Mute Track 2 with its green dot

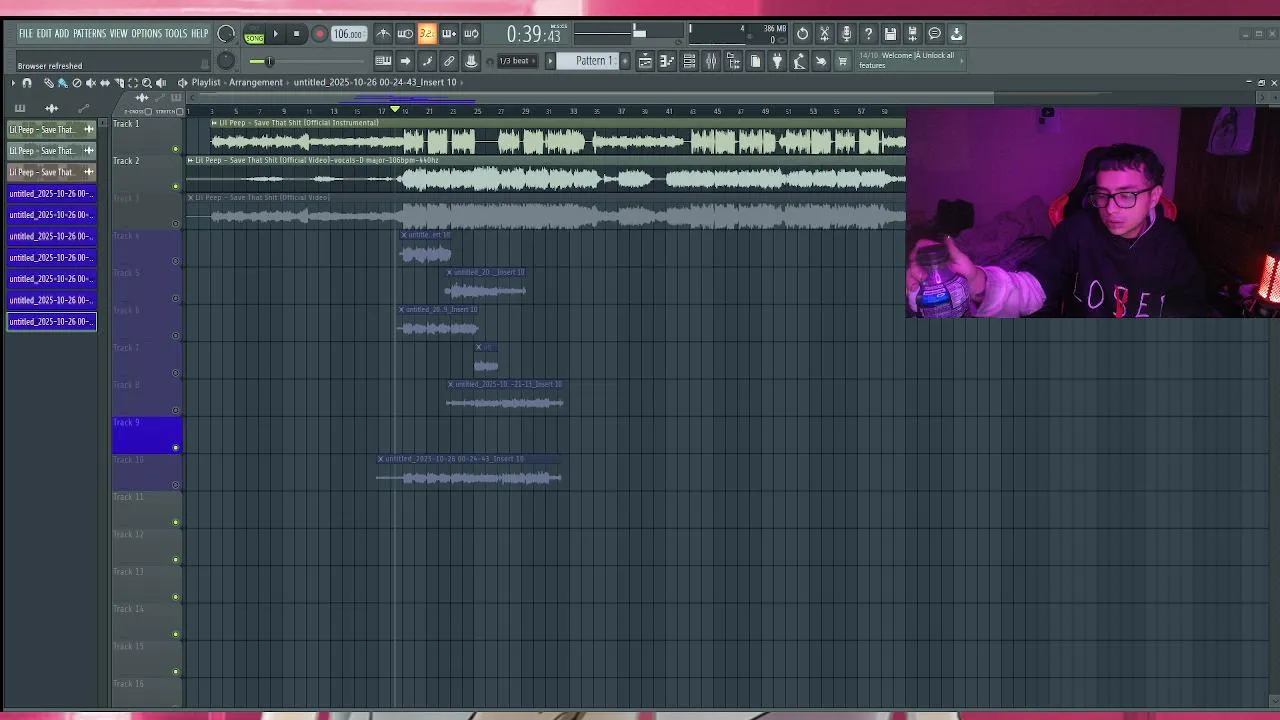pos(176,186)
